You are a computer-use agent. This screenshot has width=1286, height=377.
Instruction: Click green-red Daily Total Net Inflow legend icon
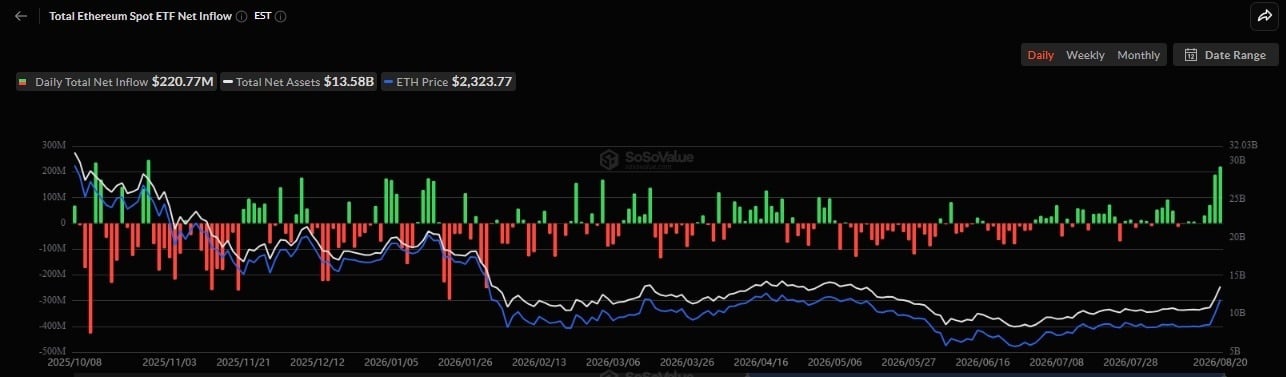point(23,82)
